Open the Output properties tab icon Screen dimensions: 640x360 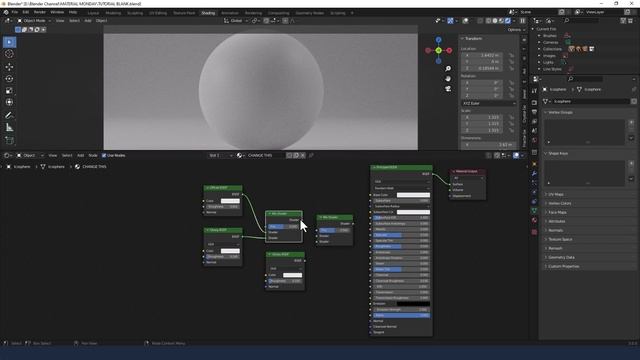coord(534,112)
